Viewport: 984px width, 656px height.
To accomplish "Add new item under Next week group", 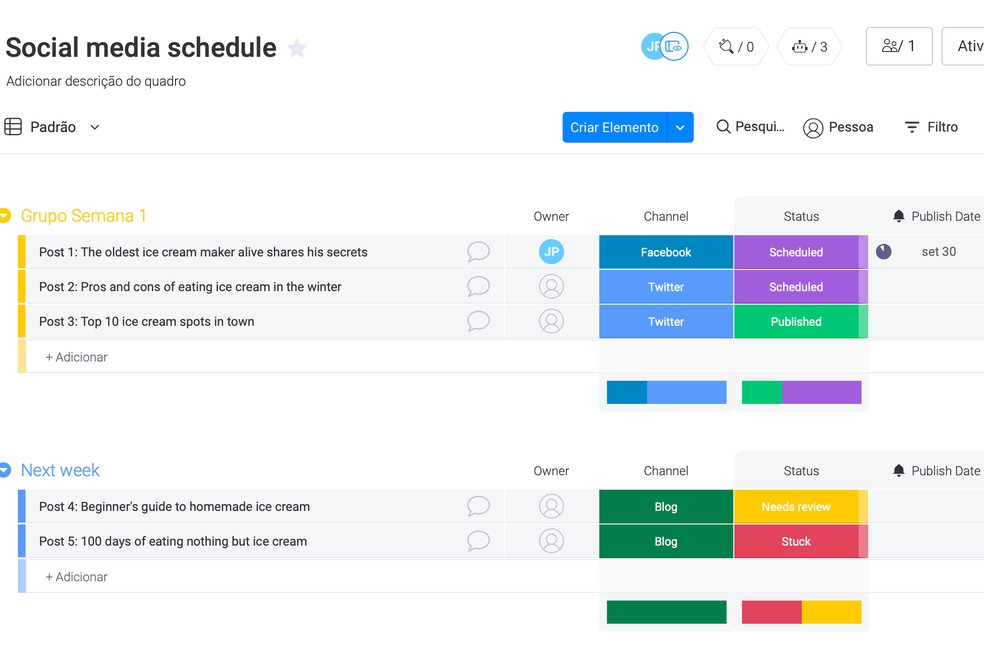I will [77, 577].
